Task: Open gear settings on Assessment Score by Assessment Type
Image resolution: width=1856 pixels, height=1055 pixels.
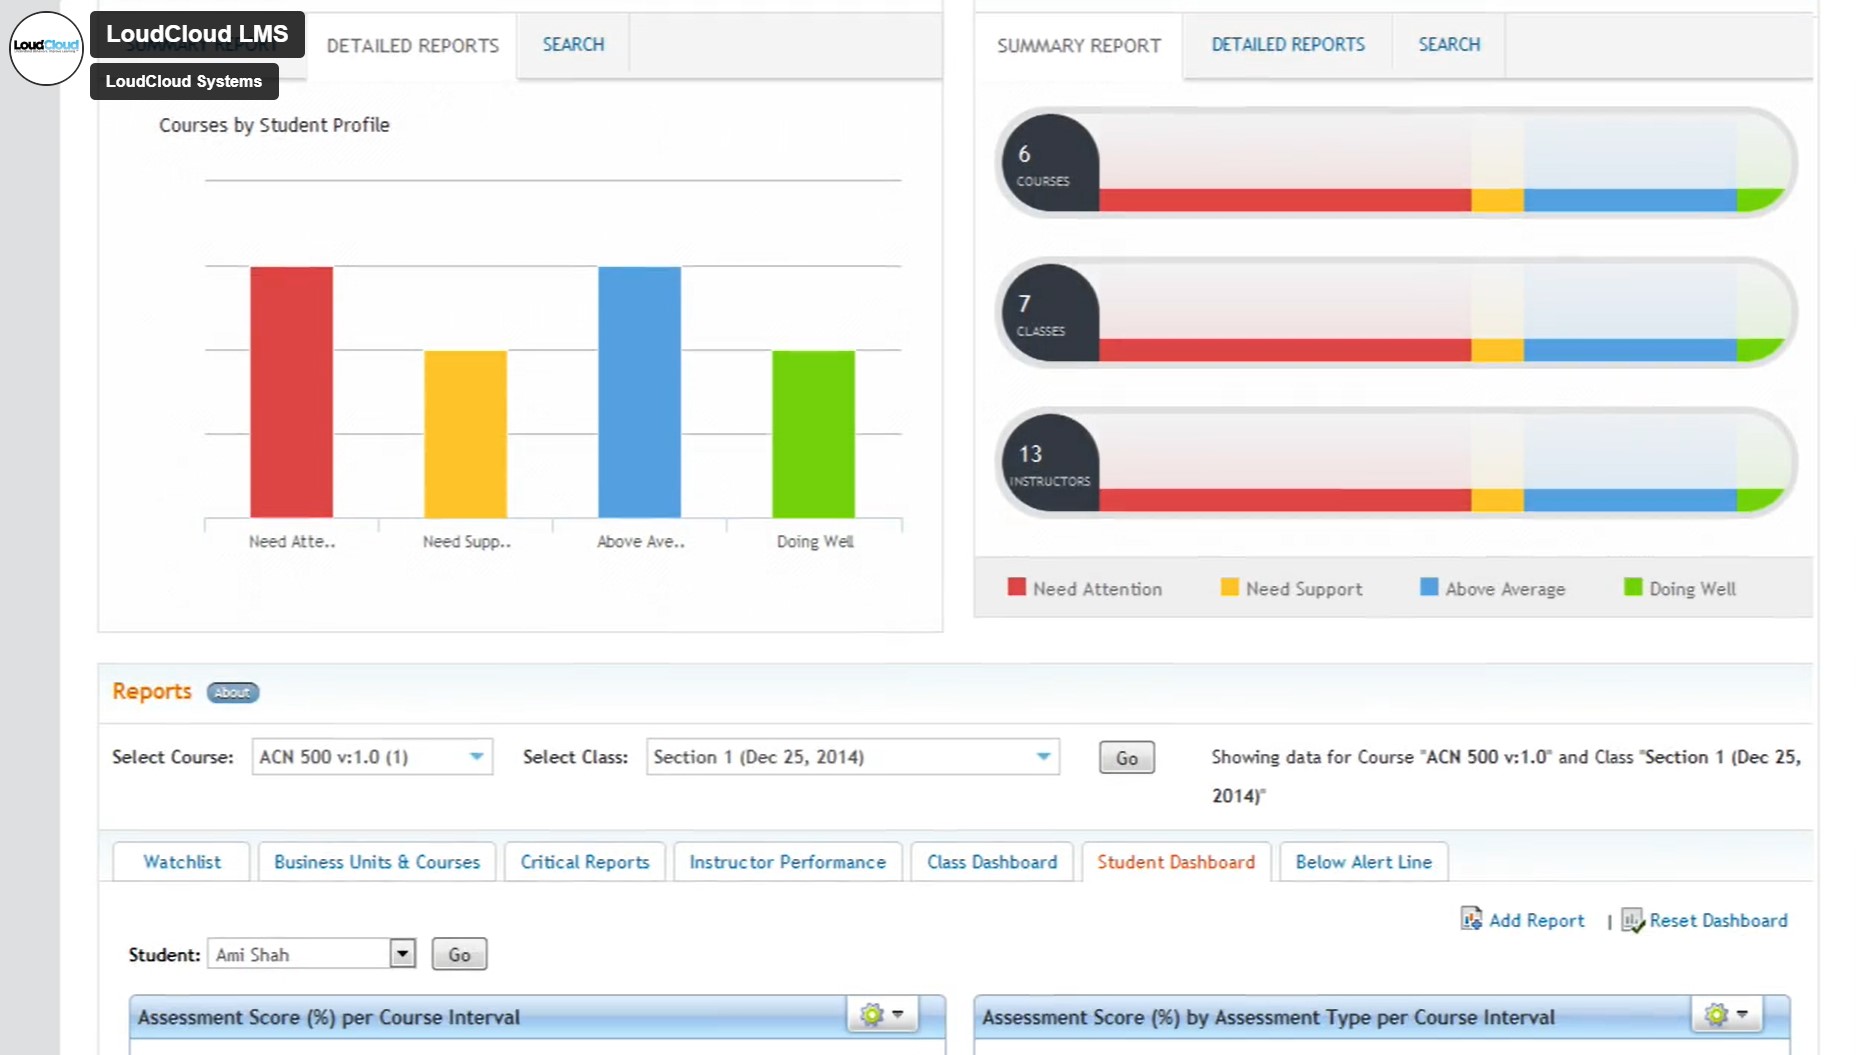Action: 1726,1015
